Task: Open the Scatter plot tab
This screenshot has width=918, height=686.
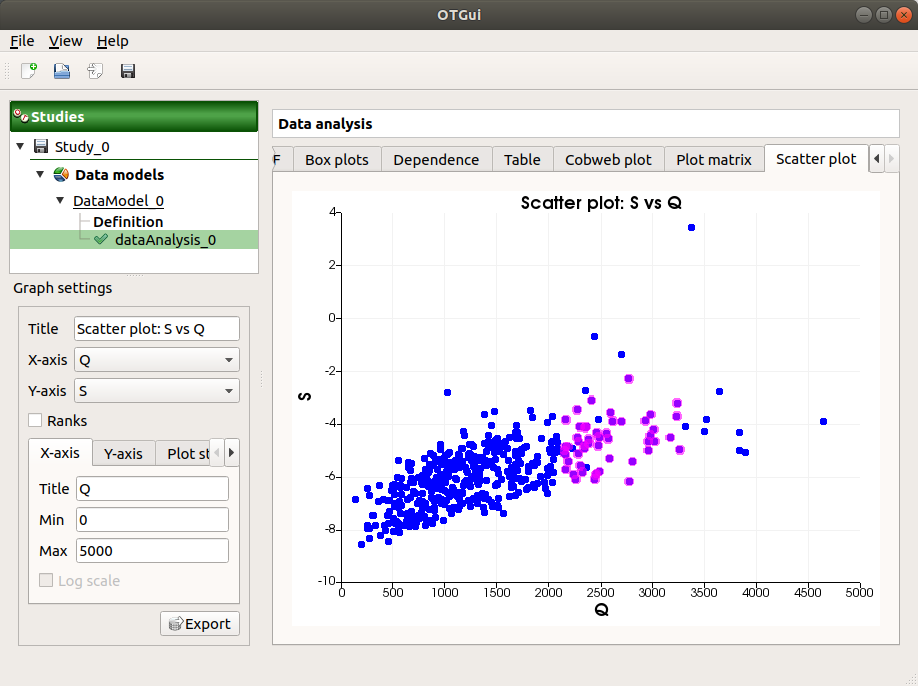Action: click(x=815, y=158)
